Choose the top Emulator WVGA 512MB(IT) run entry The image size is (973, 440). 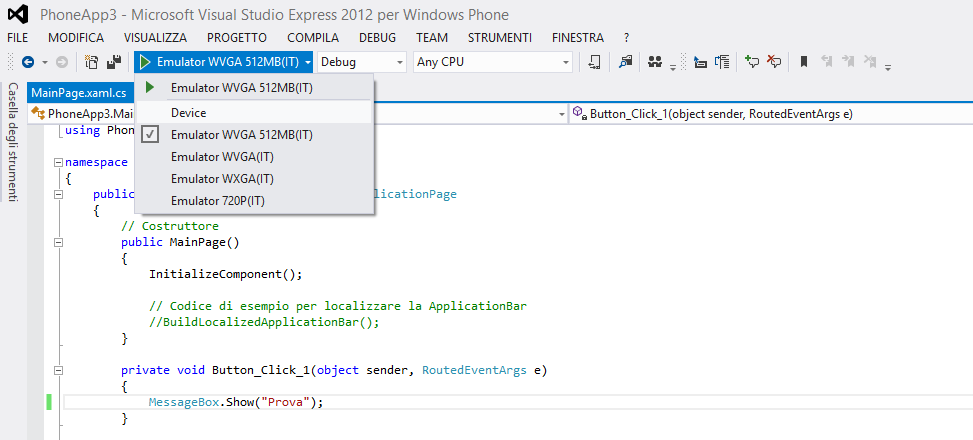254,88
